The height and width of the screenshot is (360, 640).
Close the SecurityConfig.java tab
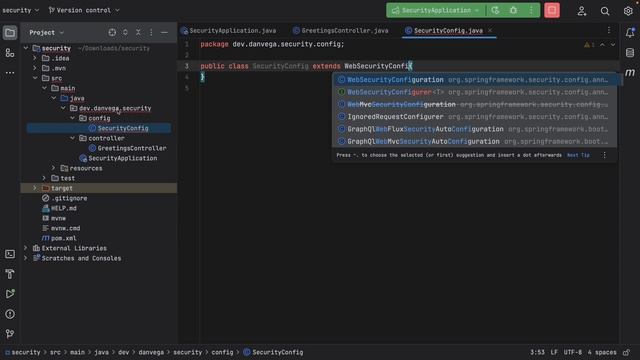click(x=490, y=30)
